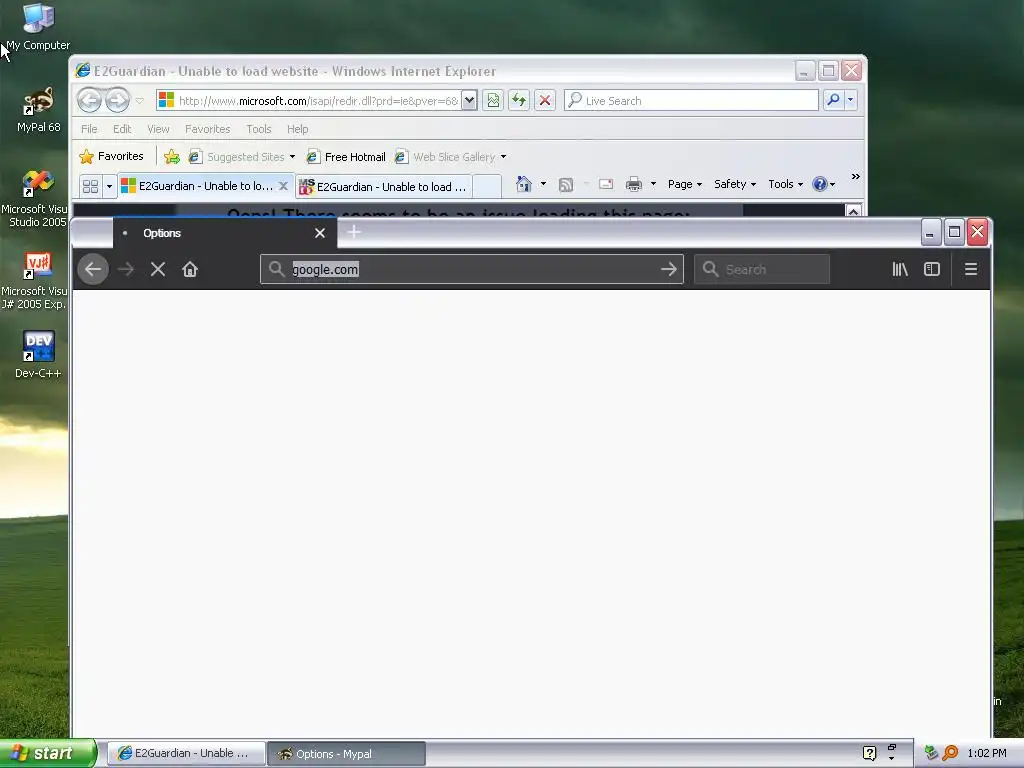Expand the IE address bar dropdown
Viewport: 1024px width, 768px height.
pyautogui.click(x=469, y=101)
